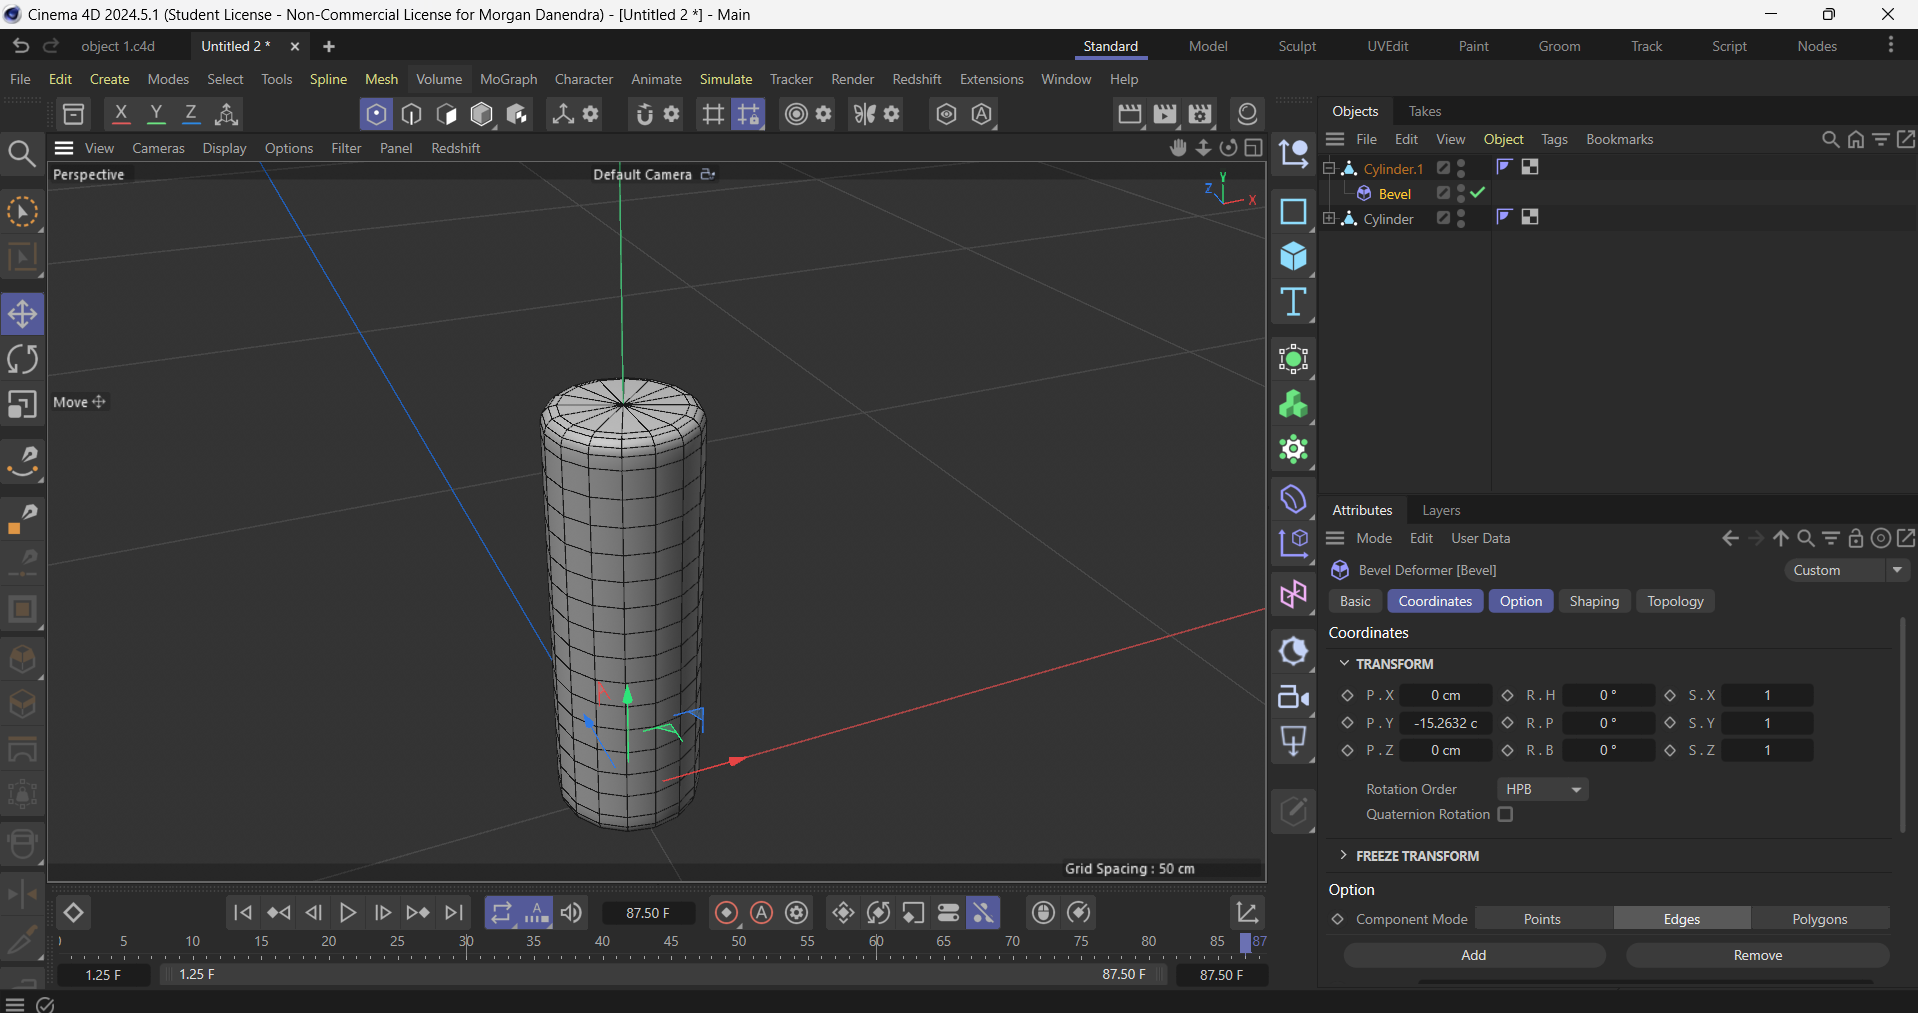Click the Add button under Option
Screen dimensions: 1918x1013
pos(1473,955)
